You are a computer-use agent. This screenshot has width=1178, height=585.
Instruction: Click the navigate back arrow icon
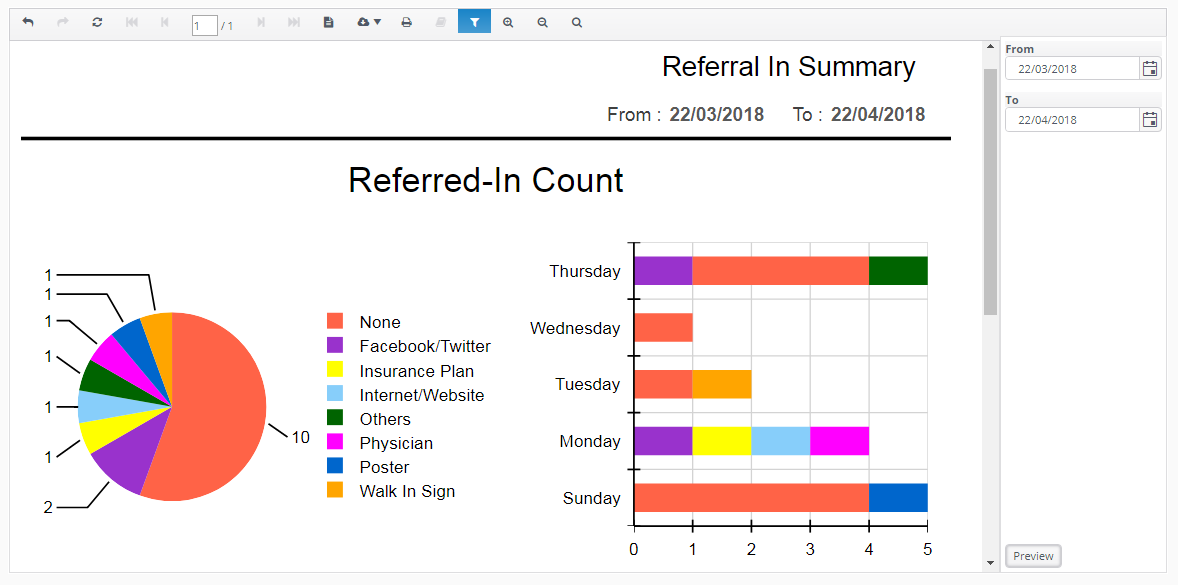pos(28,22)
